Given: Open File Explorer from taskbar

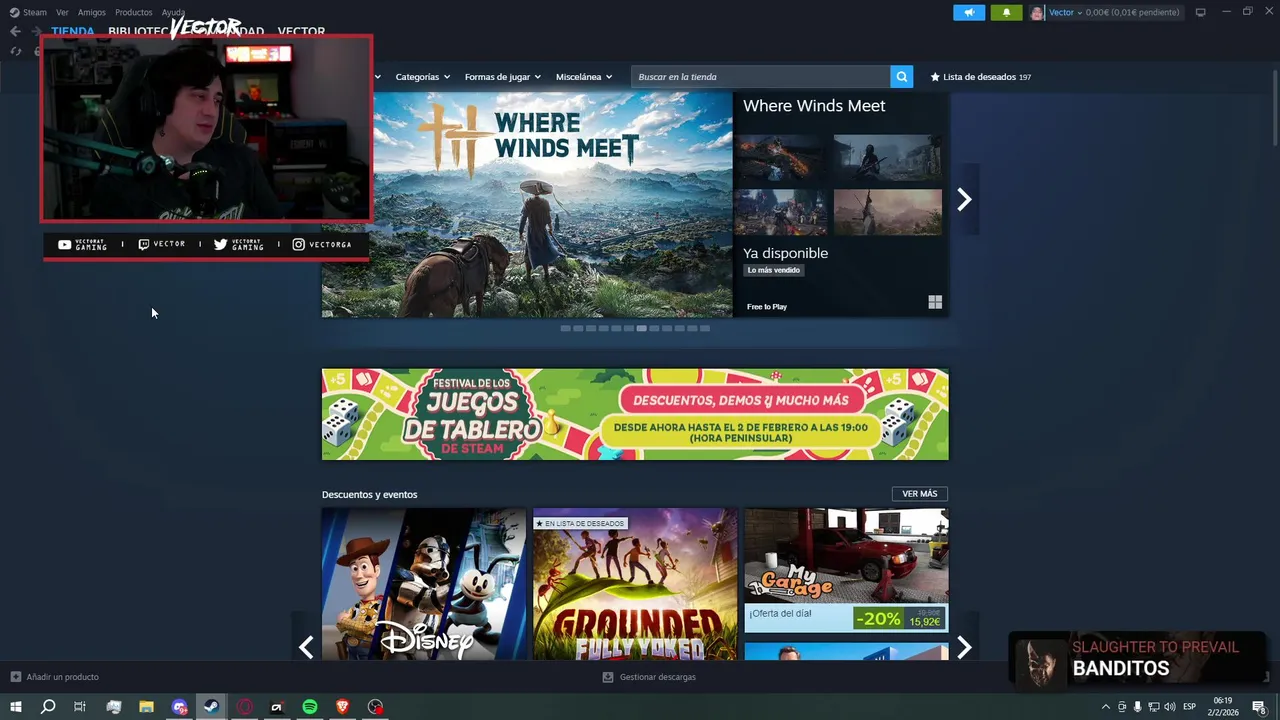Looking at the screenshot, I should [146, 707].
